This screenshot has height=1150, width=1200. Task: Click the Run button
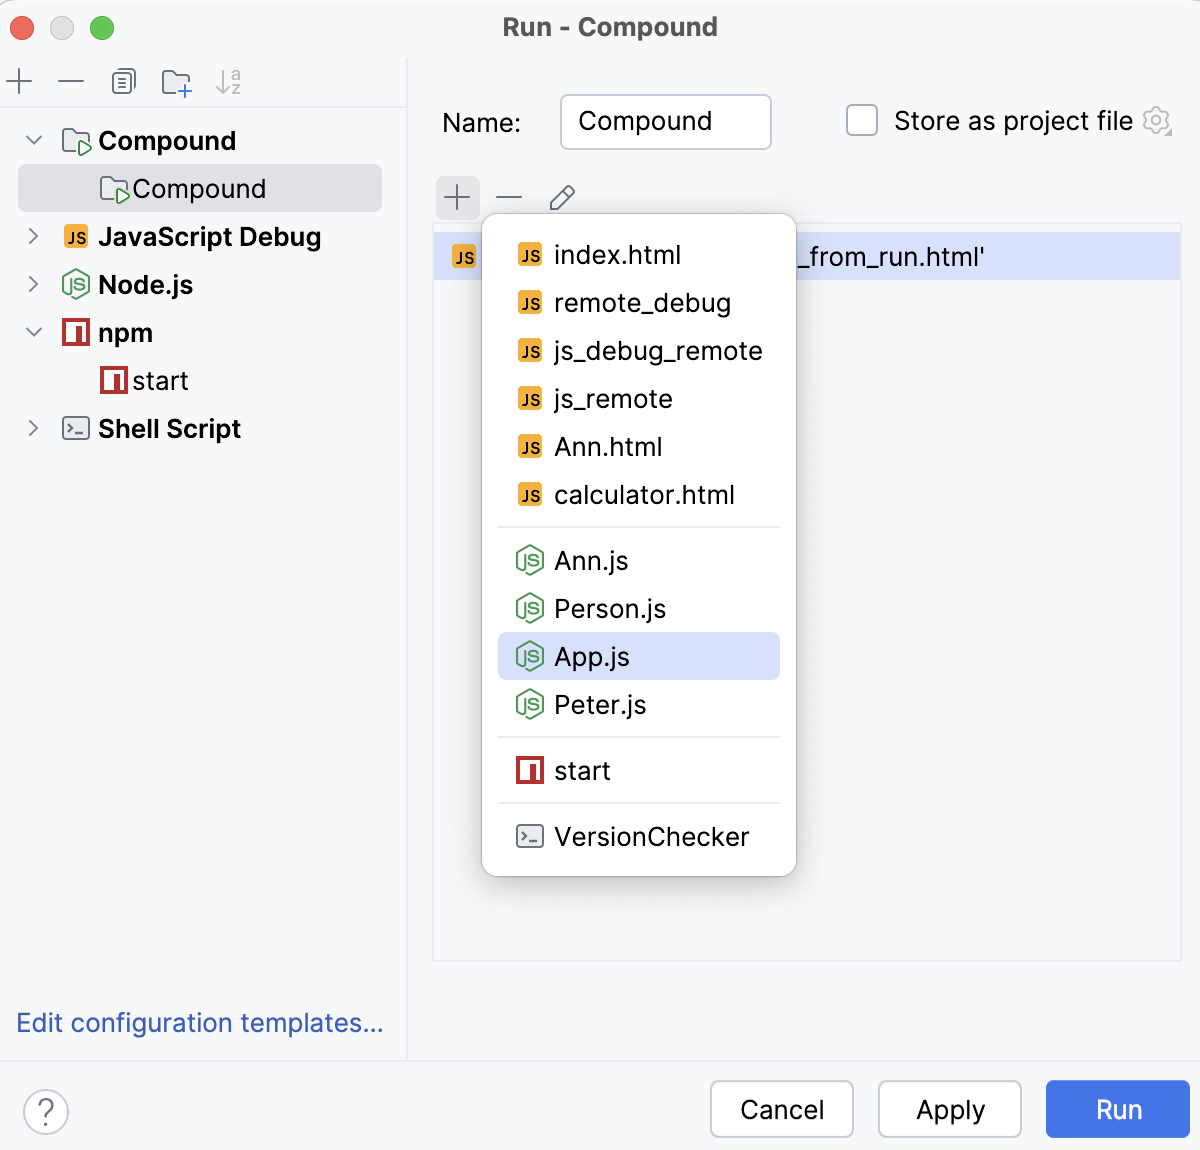pos(1117,1109)
